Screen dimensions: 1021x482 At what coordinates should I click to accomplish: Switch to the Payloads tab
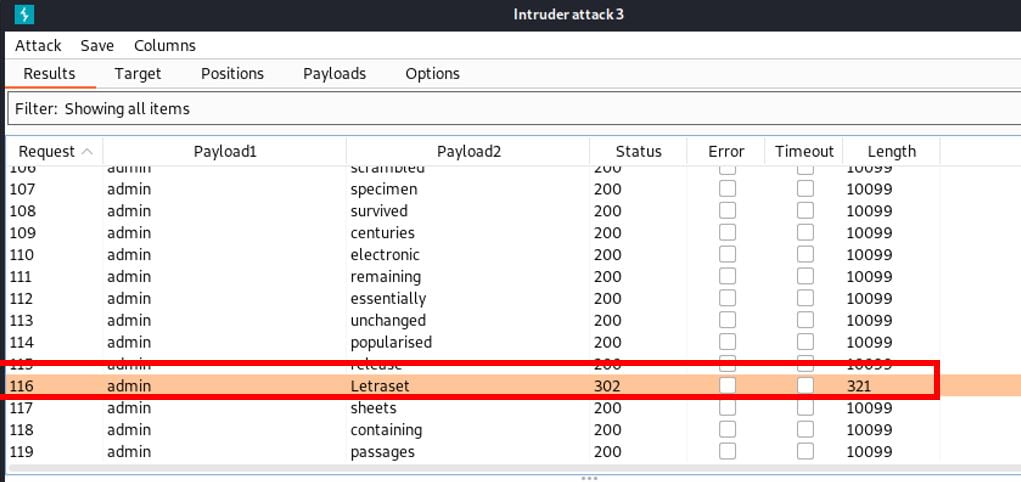point(335,74)
